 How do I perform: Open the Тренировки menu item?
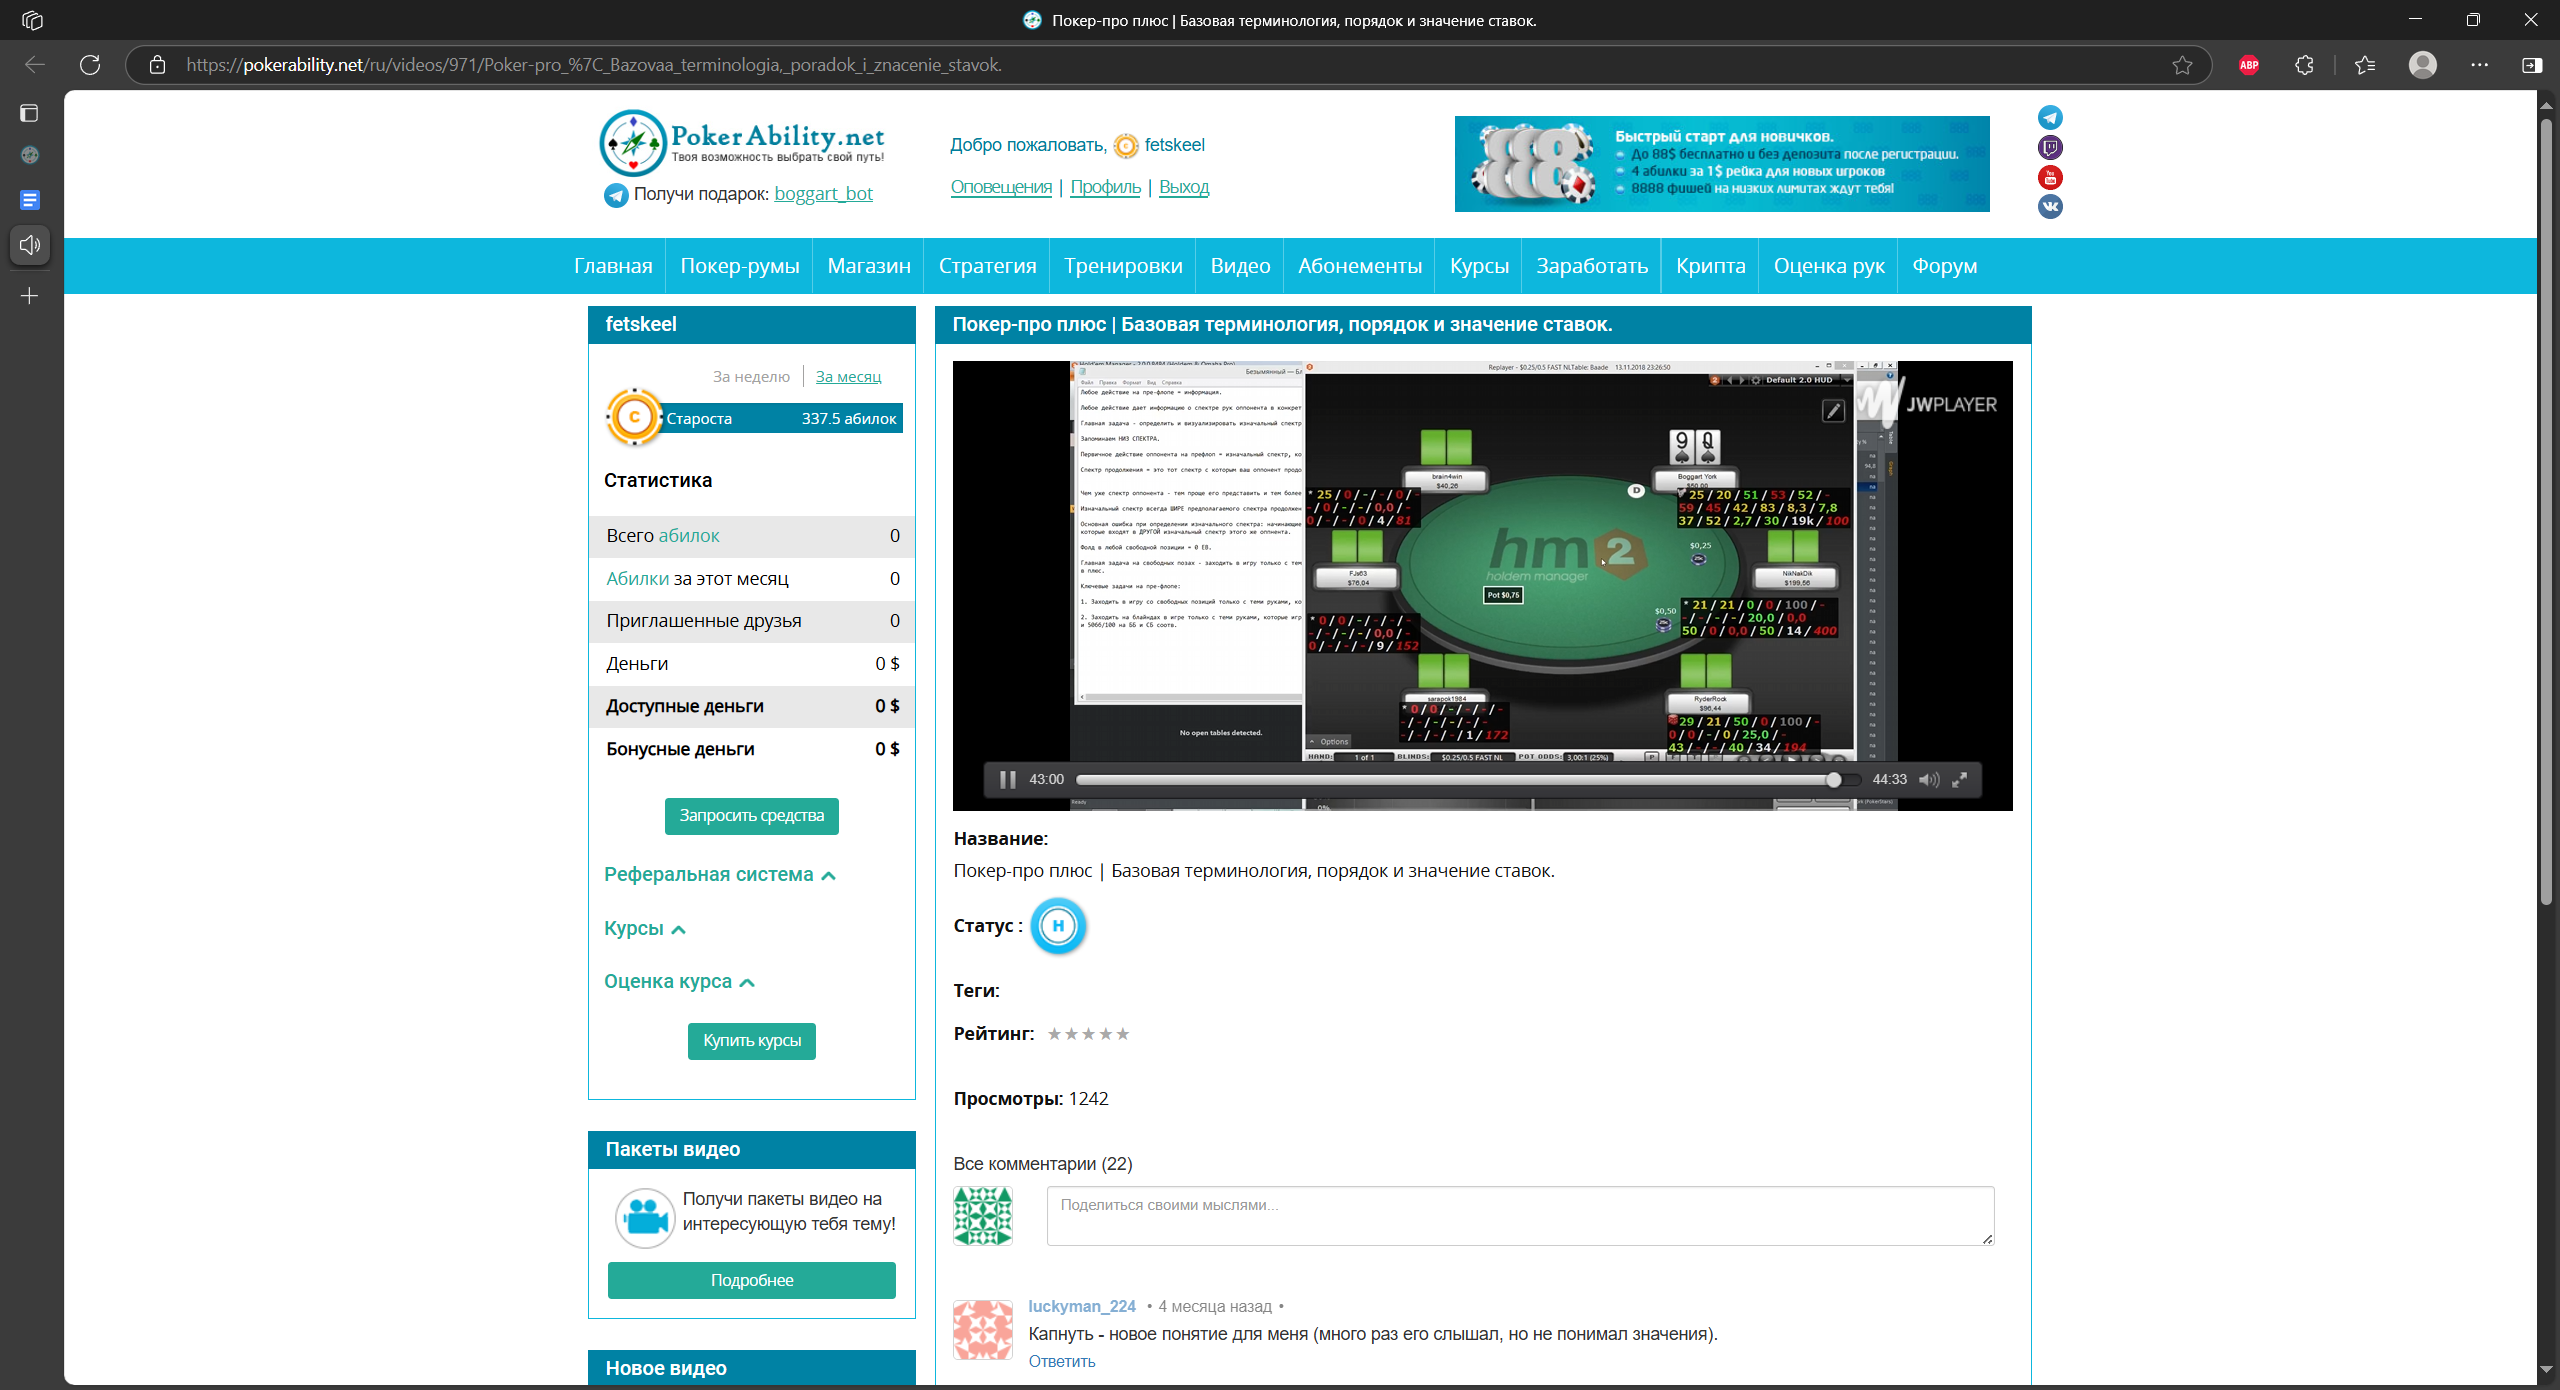[x=1123, y=266]
